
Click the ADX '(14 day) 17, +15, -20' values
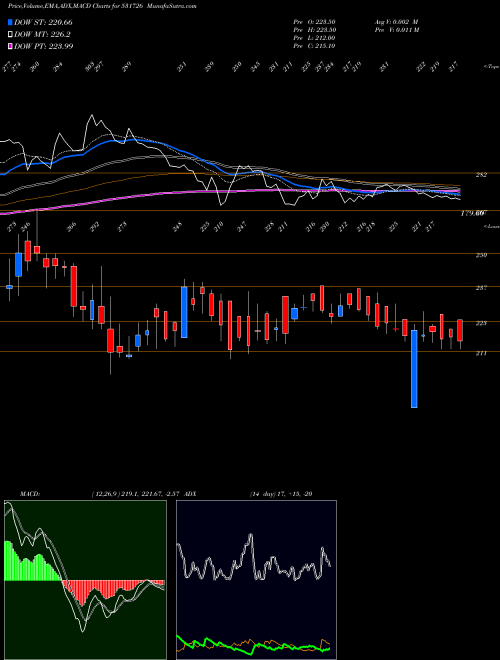click(x=281, y=494)
